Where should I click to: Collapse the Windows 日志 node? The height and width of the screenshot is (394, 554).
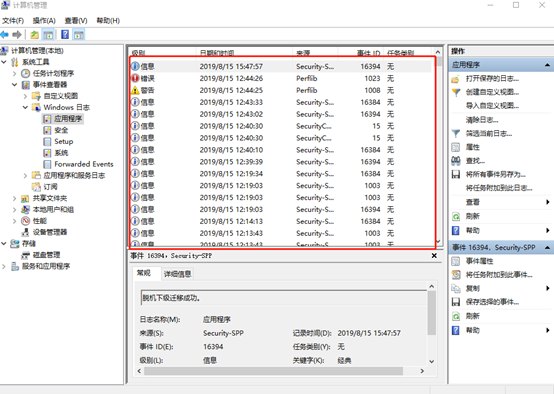(25, 107)
